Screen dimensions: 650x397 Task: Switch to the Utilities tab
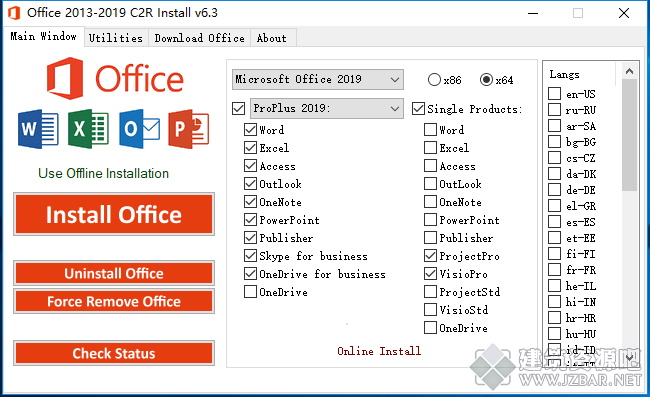pos(116,38)
